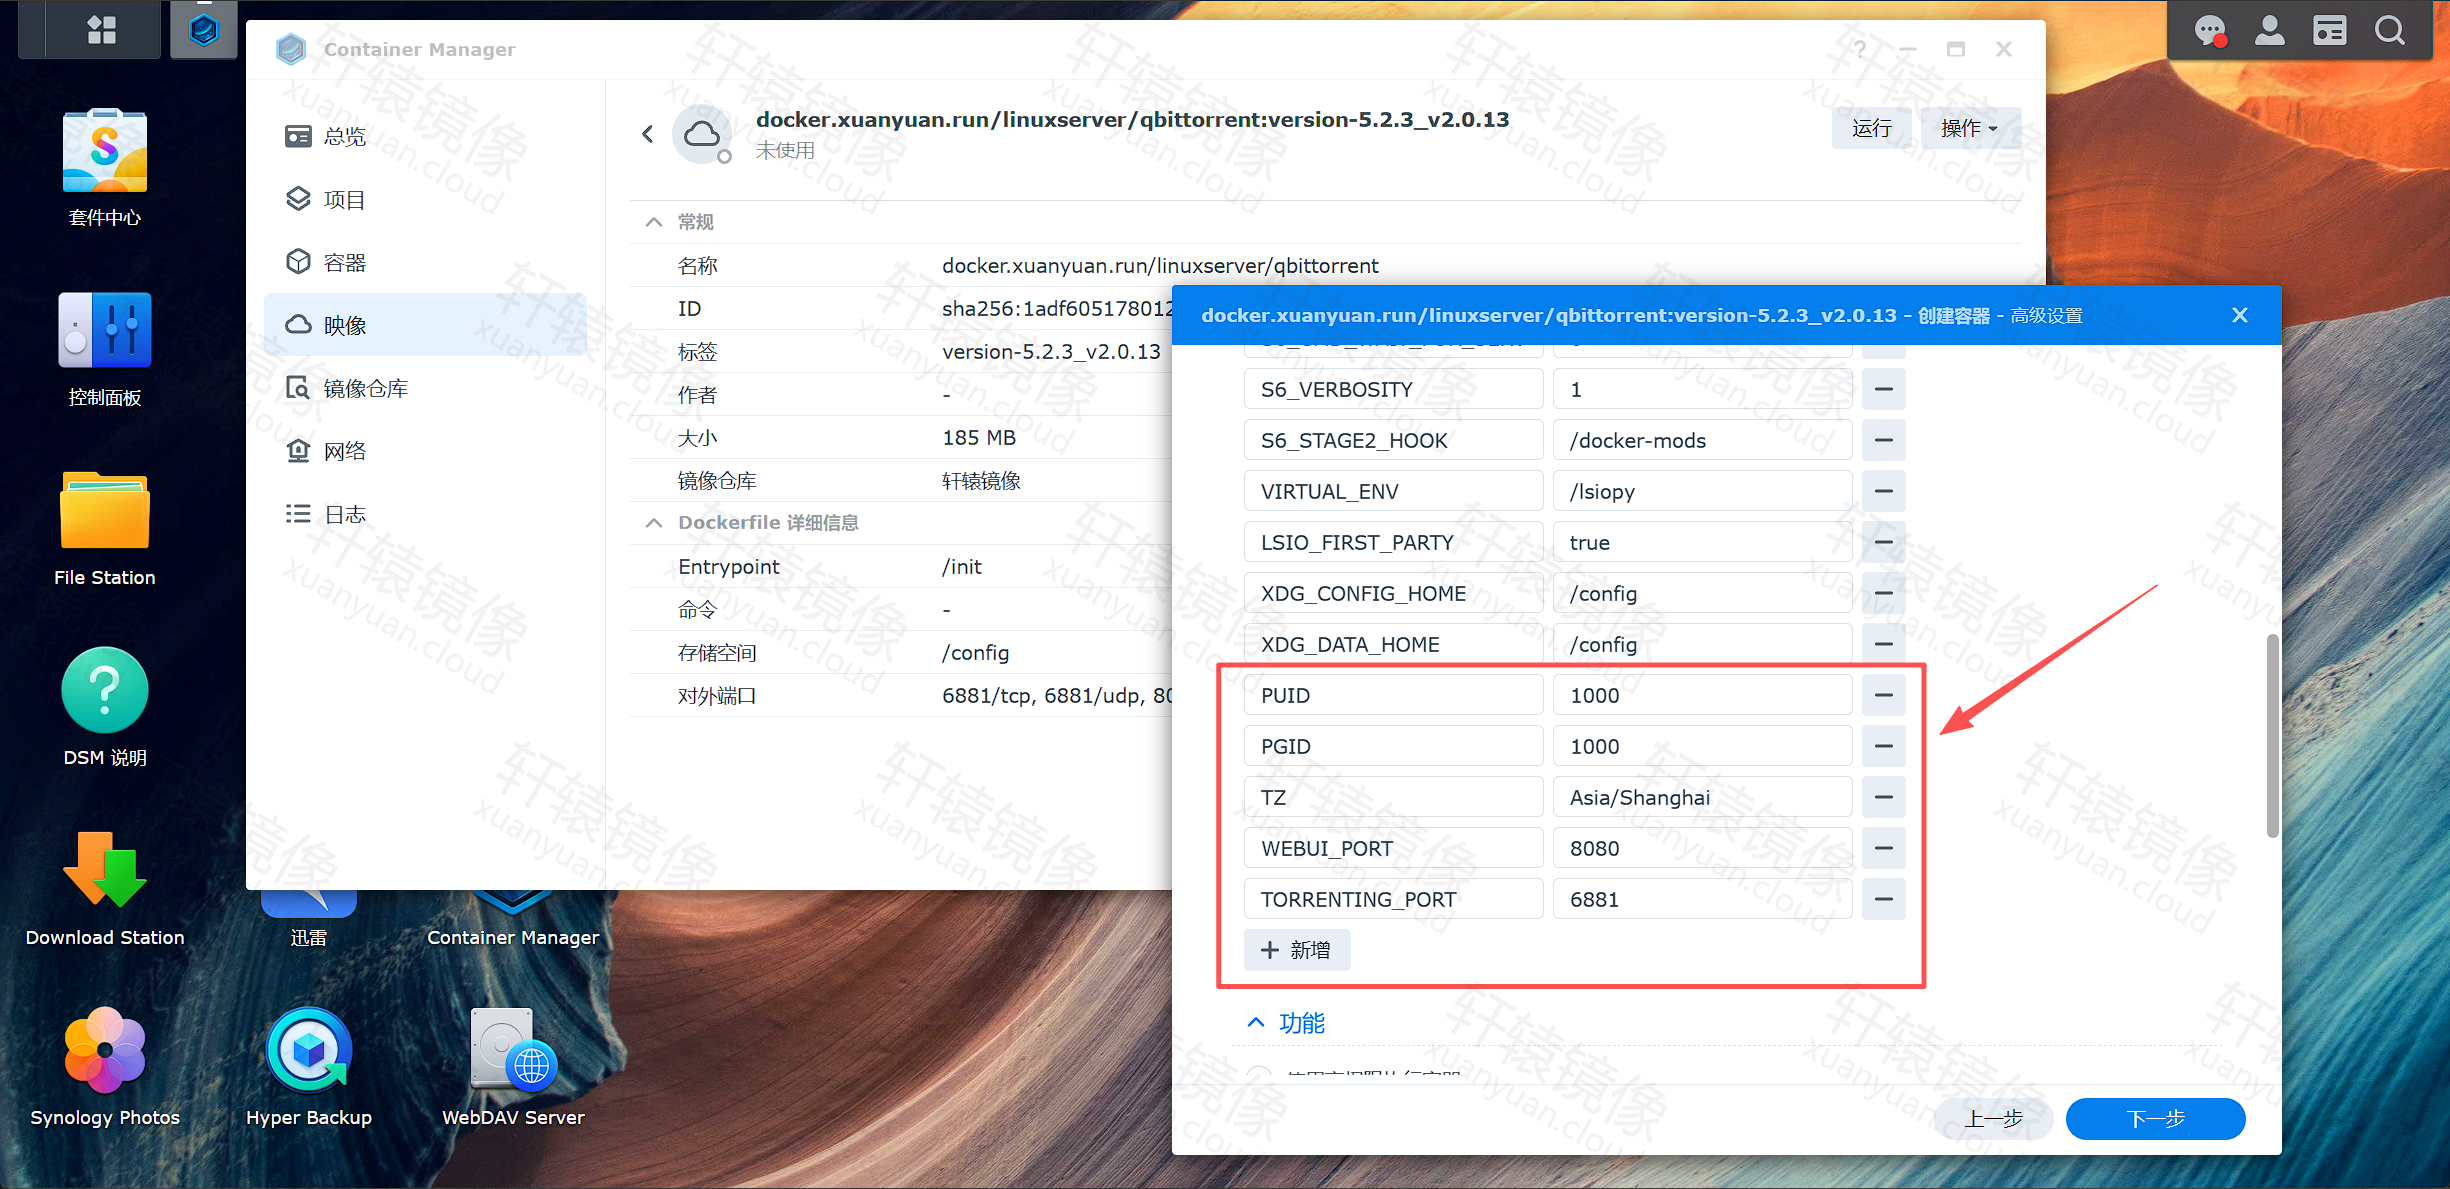The image size is (2450, 1189).
Task: Remove the PGID variable with its minus button
Action: click(1883, 746)
